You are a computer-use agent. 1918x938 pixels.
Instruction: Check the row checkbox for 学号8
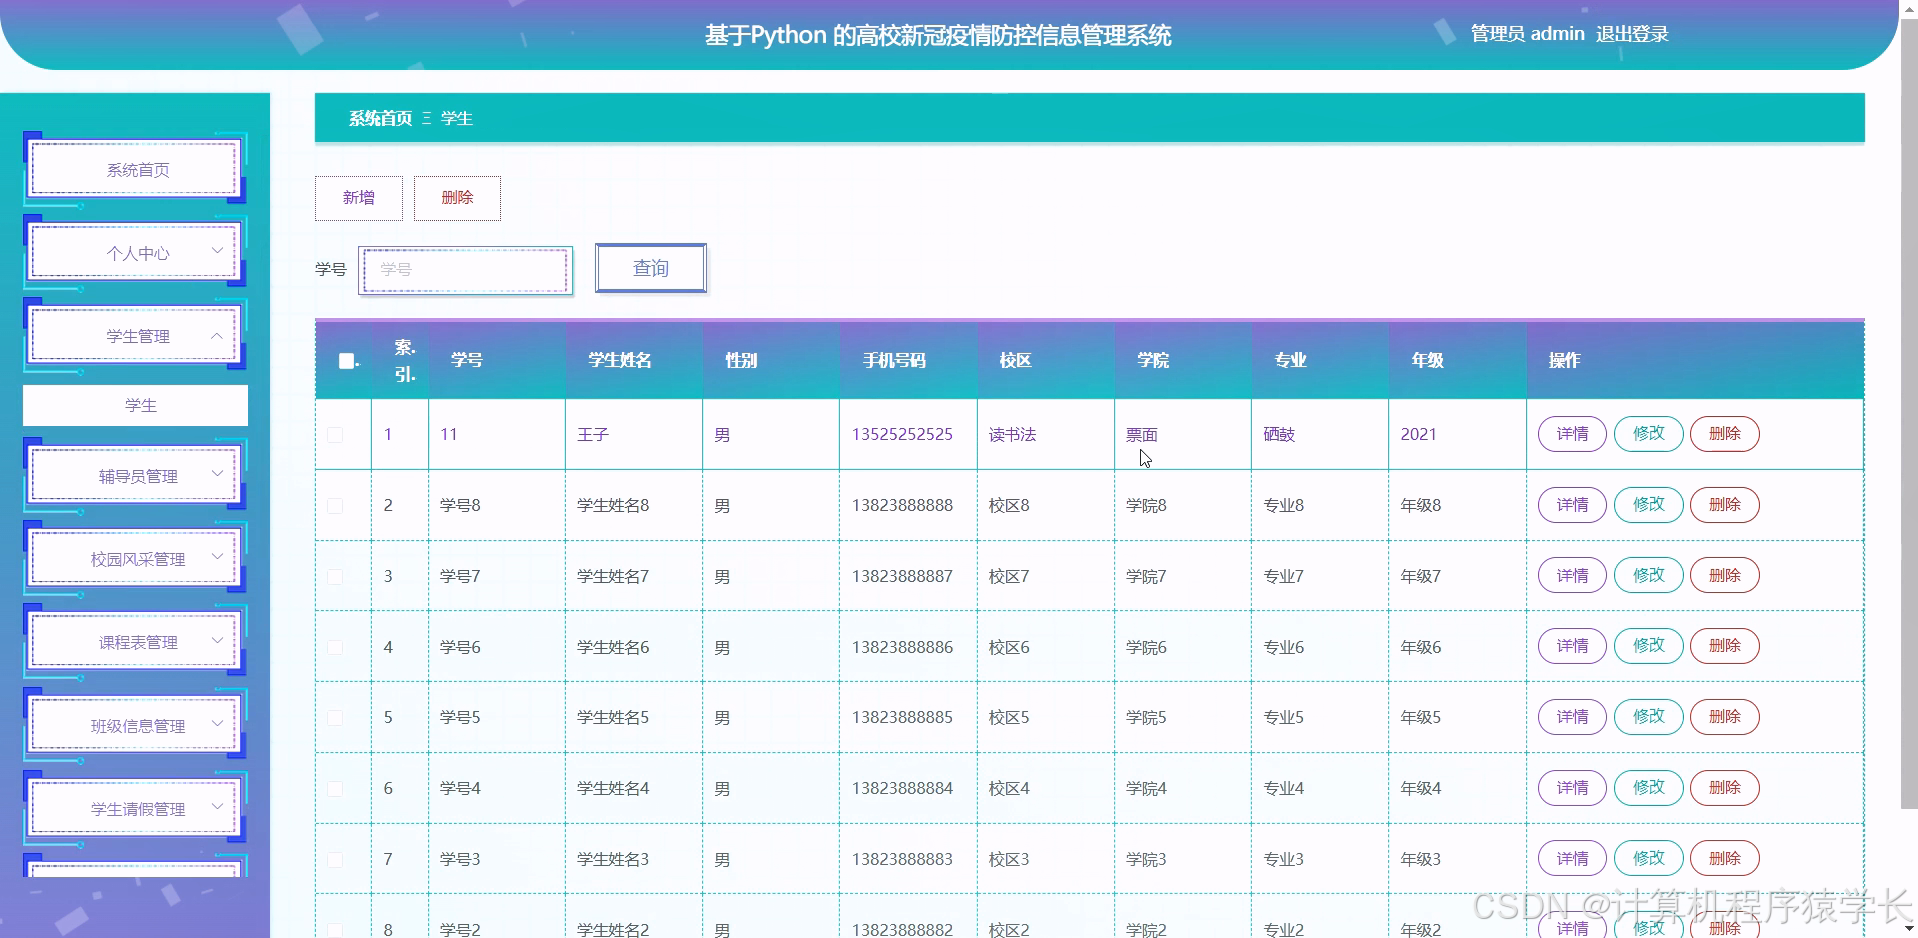click(335, 506)
